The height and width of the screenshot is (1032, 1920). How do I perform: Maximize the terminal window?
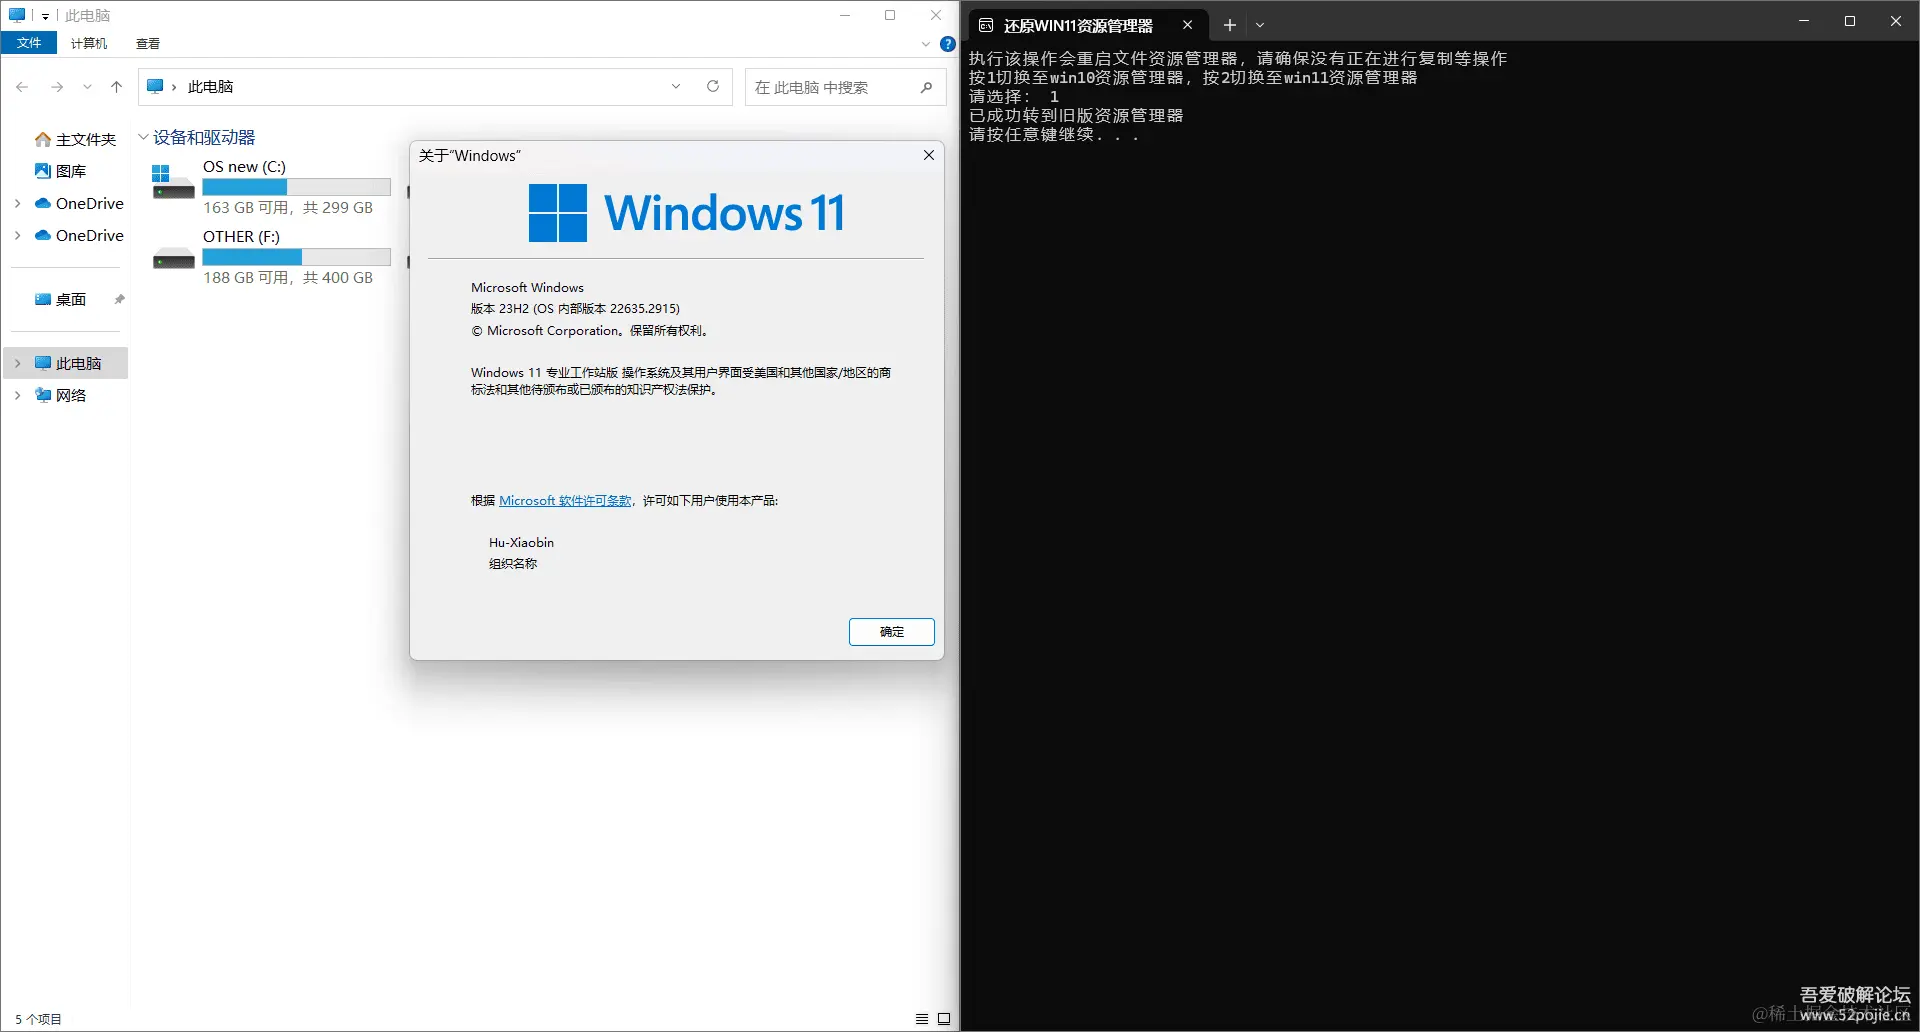point(1850,21)
